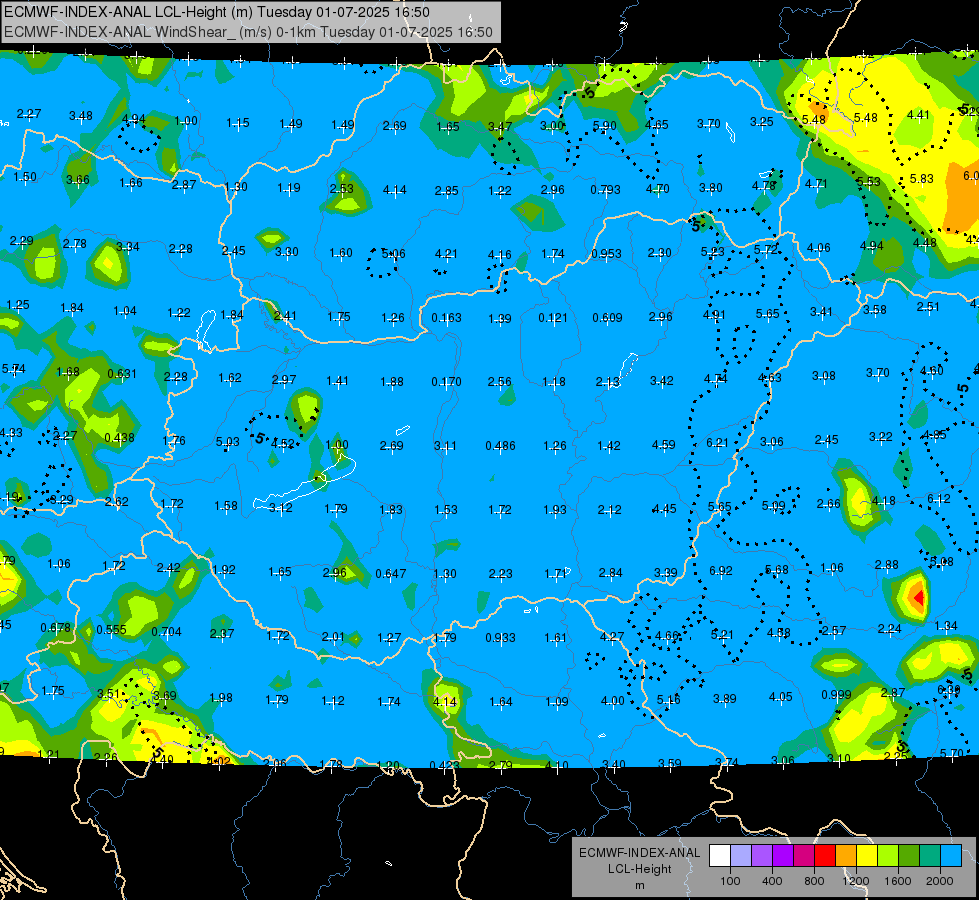Click the wind shear value 0.704
Screen dimensions: 979x900
tap(167, 631)
